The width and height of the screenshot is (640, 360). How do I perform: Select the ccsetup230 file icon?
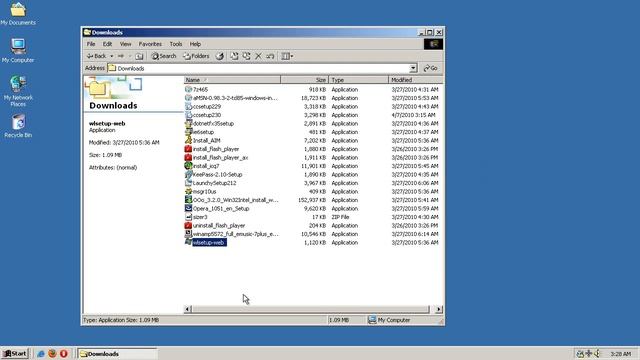(x=188, y=115)
